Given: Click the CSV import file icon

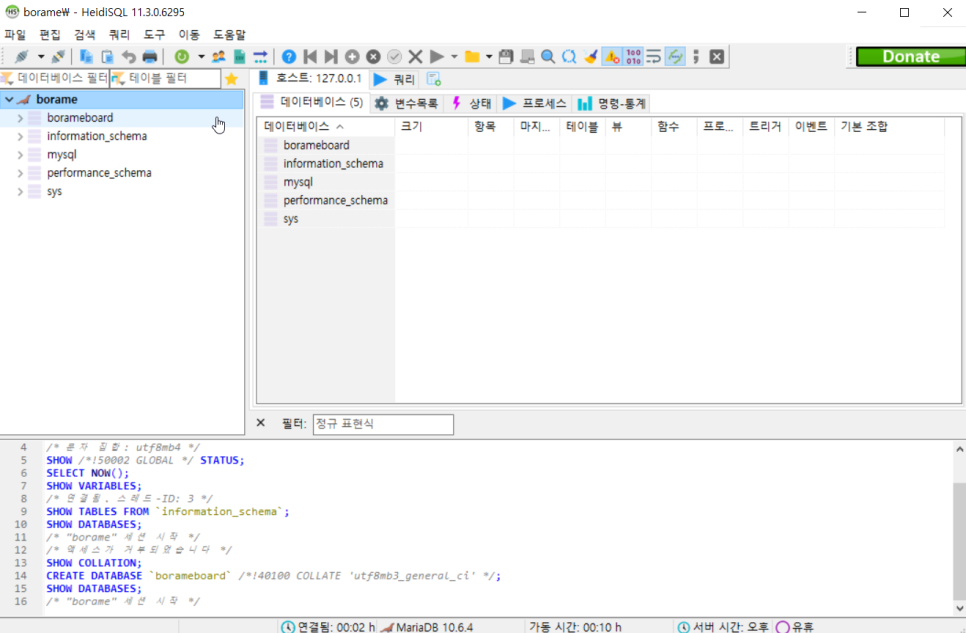Looking at the screenshot, I should pyautogui.click(x=239, y=57).
